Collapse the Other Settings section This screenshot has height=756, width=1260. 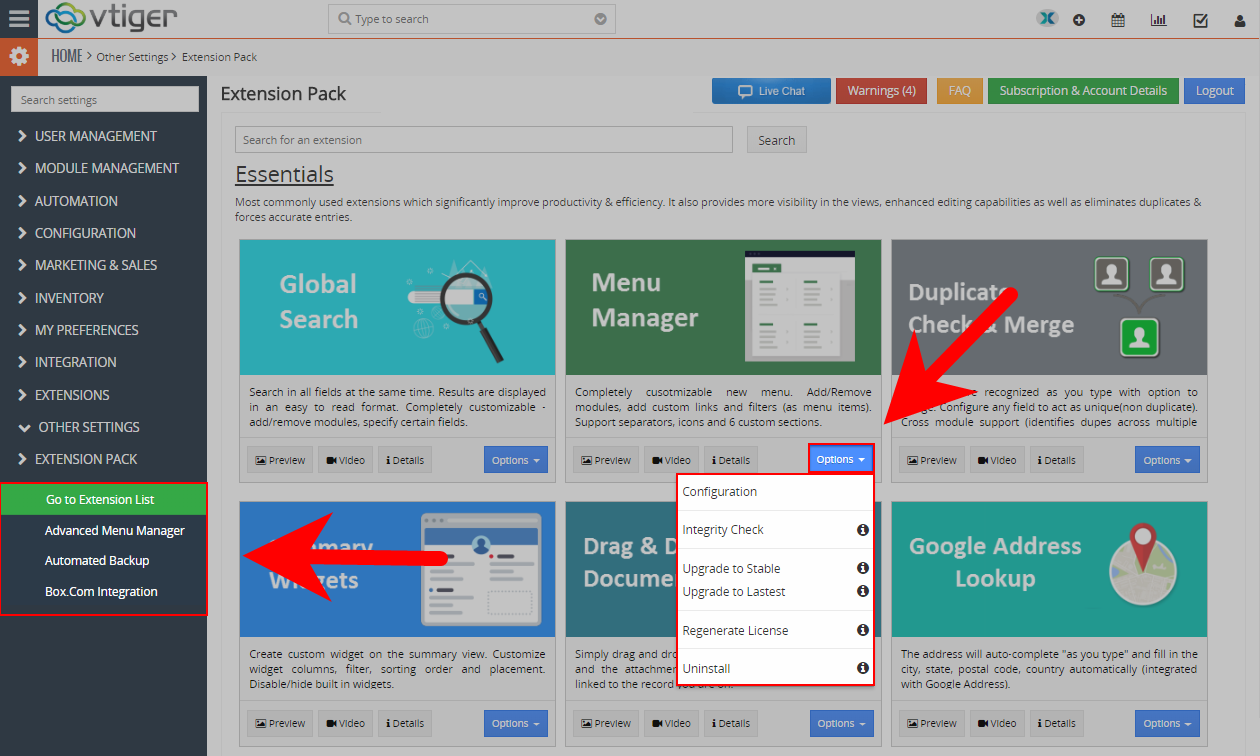88,427
